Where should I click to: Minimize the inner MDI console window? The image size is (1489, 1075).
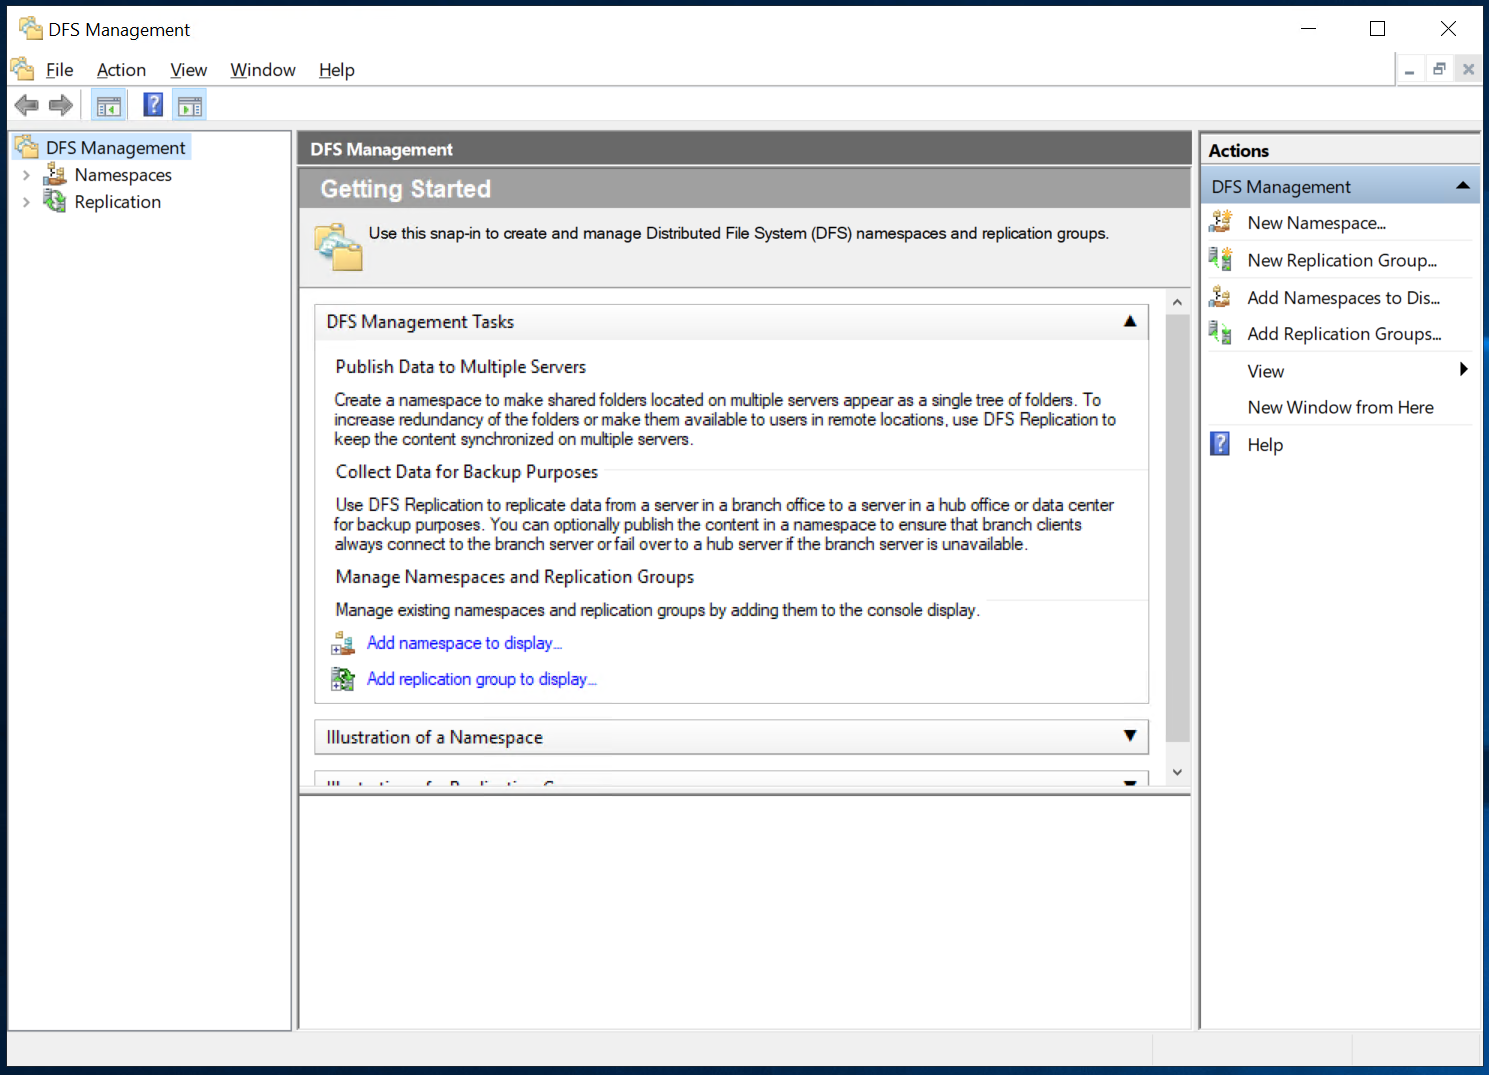(1409, 70)
